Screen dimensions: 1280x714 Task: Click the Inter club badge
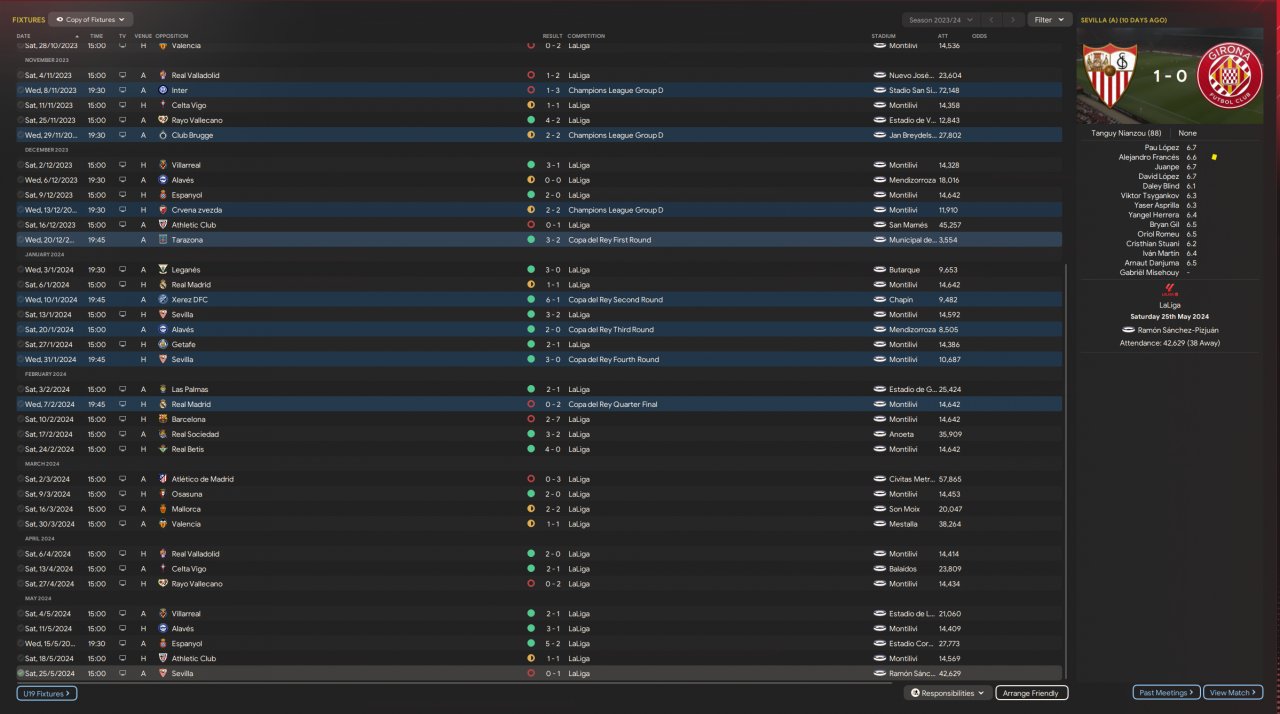(x=163, y=90)
